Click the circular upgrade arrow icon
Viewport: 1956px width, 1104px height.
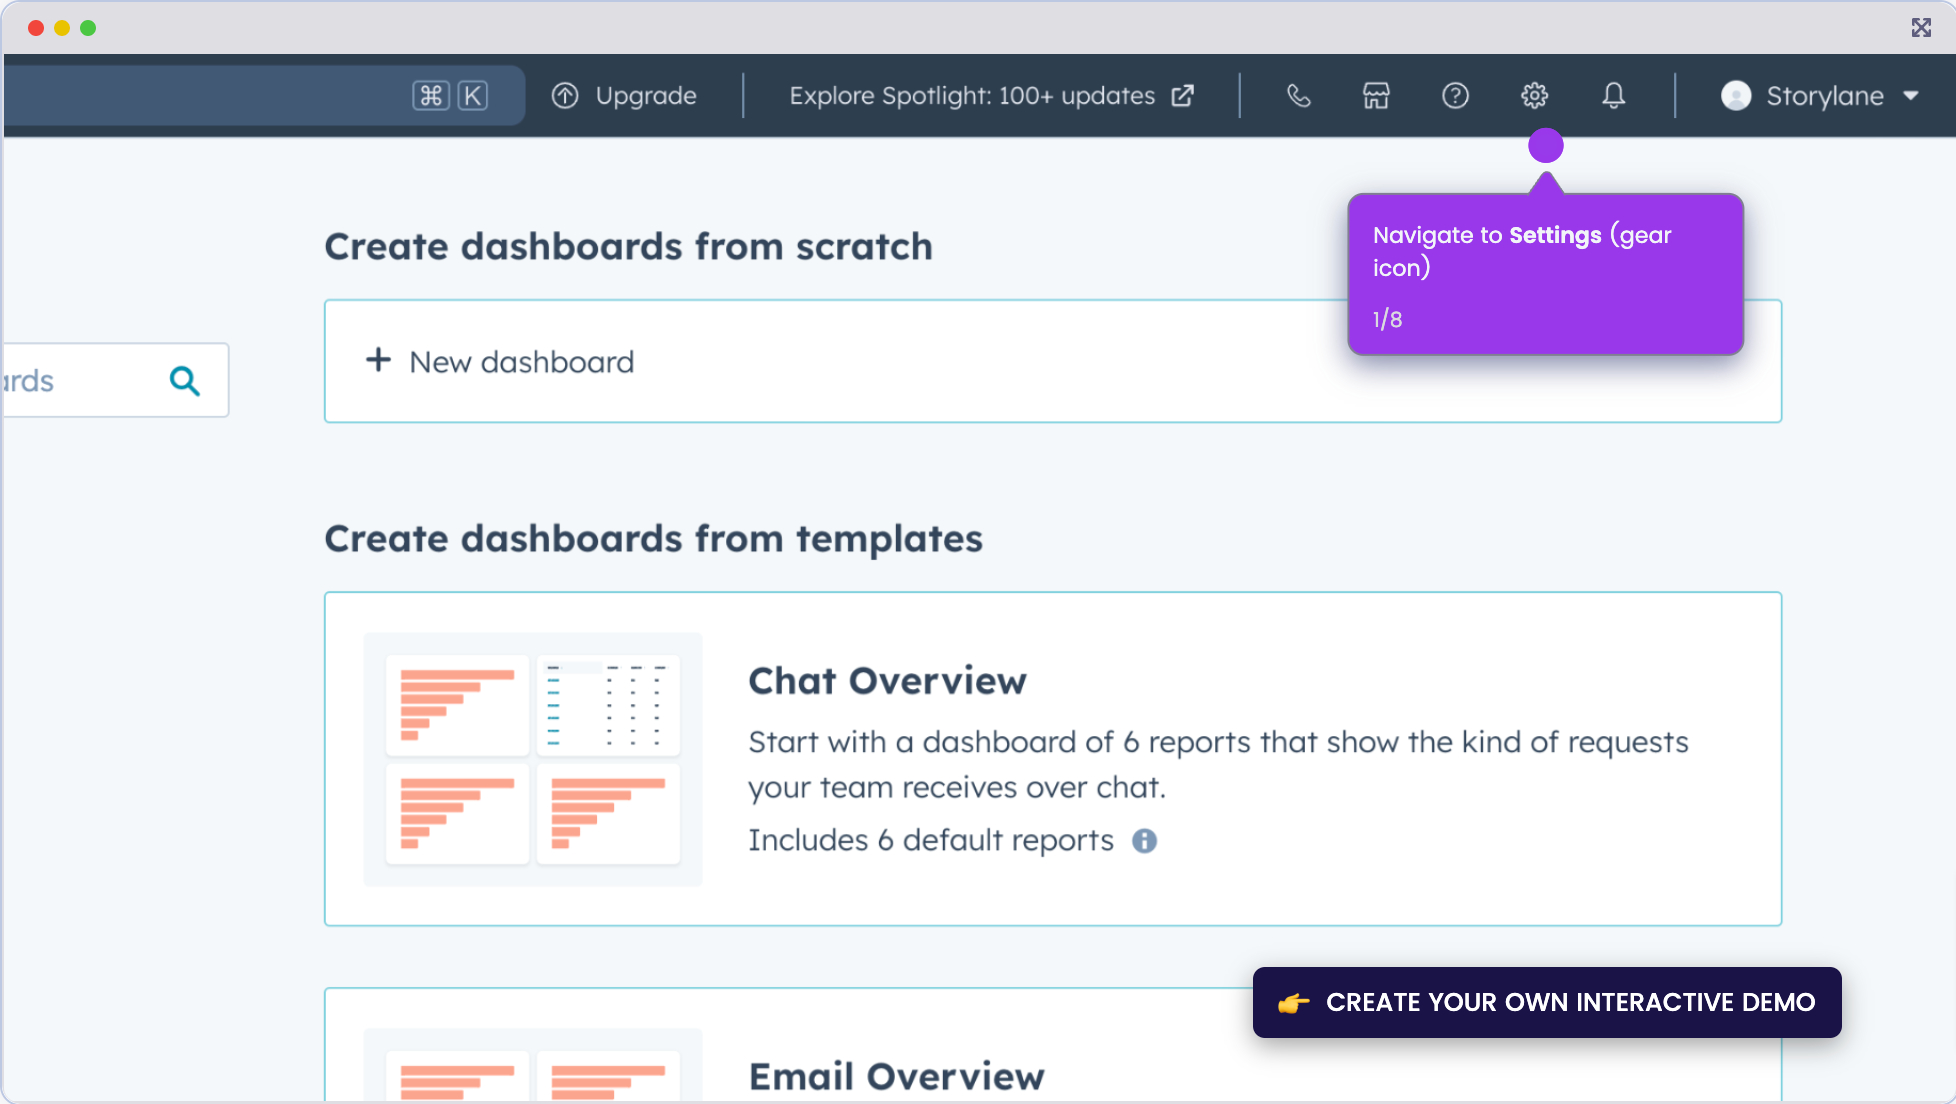(565, 95)
